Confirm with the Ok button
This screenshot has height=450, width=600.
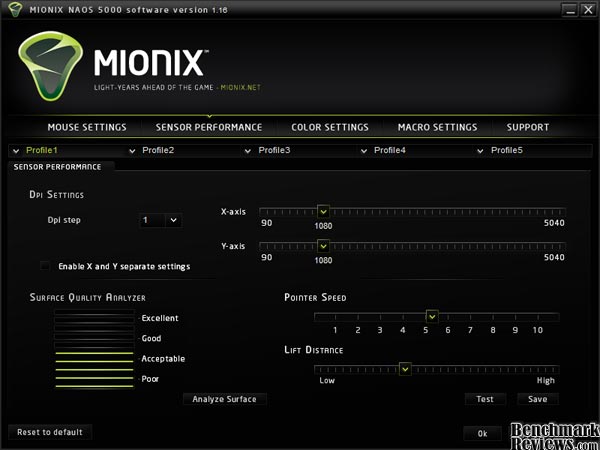[x=483, y=434]
